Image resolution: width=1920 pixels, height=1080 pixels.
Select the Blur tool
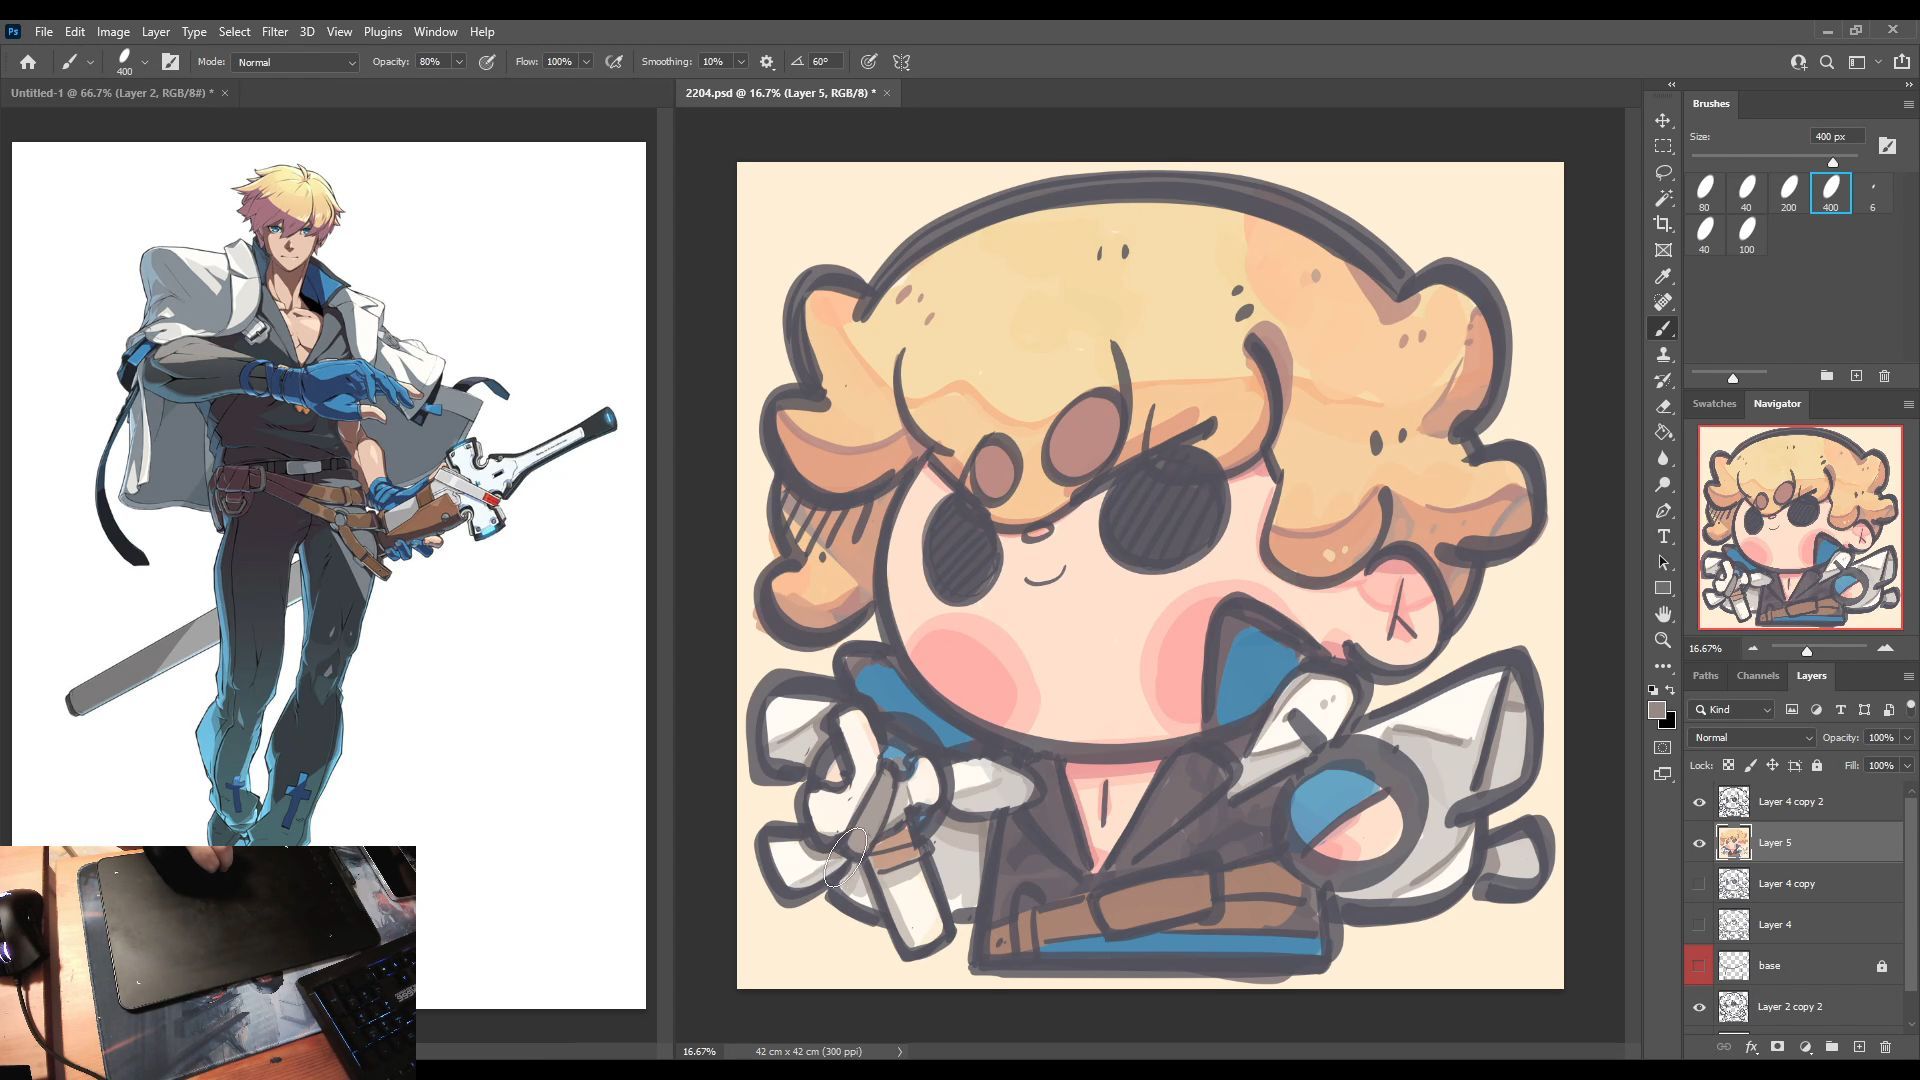pos(1663,458)
